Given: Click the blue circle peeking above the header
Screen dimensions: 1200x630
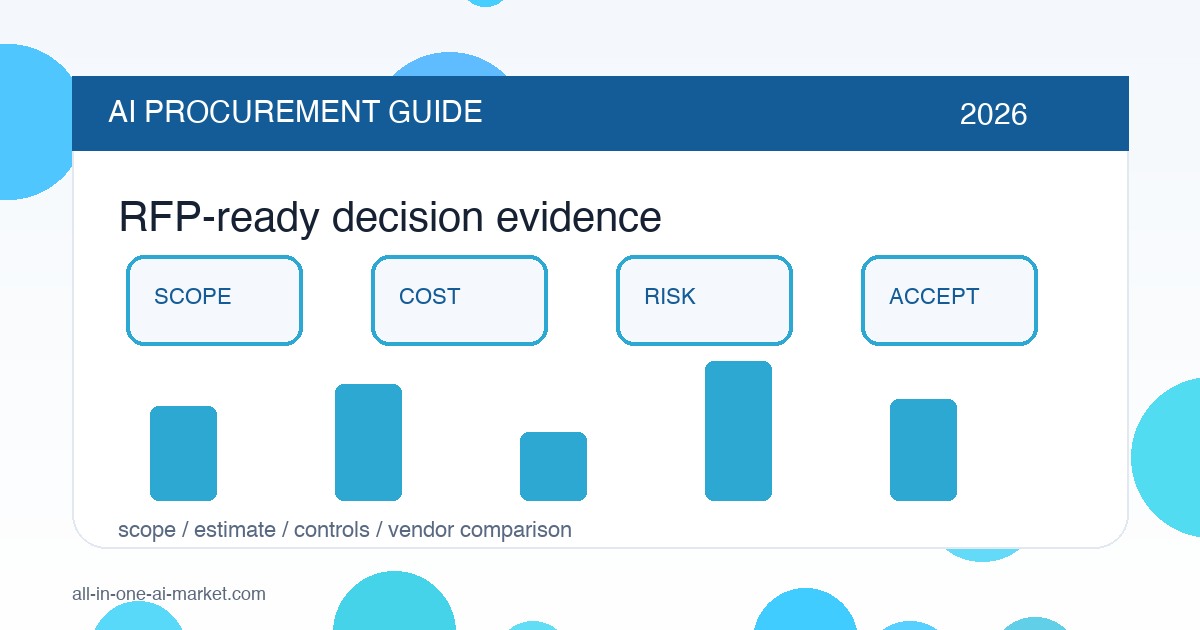Looking at the screenshot, I should tap(449, 65).
